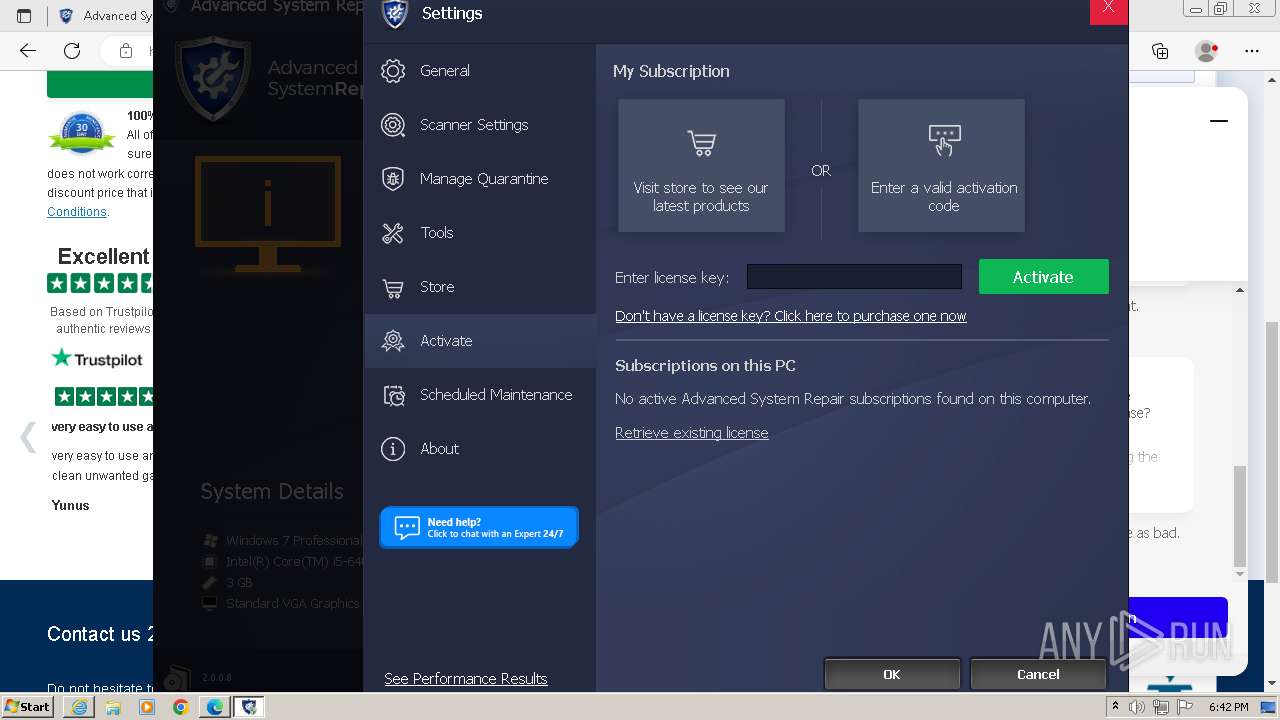Launch Chrome from taskbar
This screenshot has height=720, width=1280.
click(181, 707)
